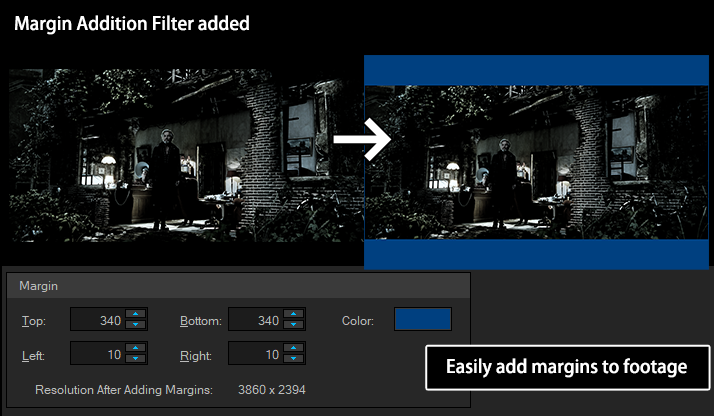Viewport: 714px width, 416px height.
Task: Increase the Top margin value
Action: [x=136, y=314]
